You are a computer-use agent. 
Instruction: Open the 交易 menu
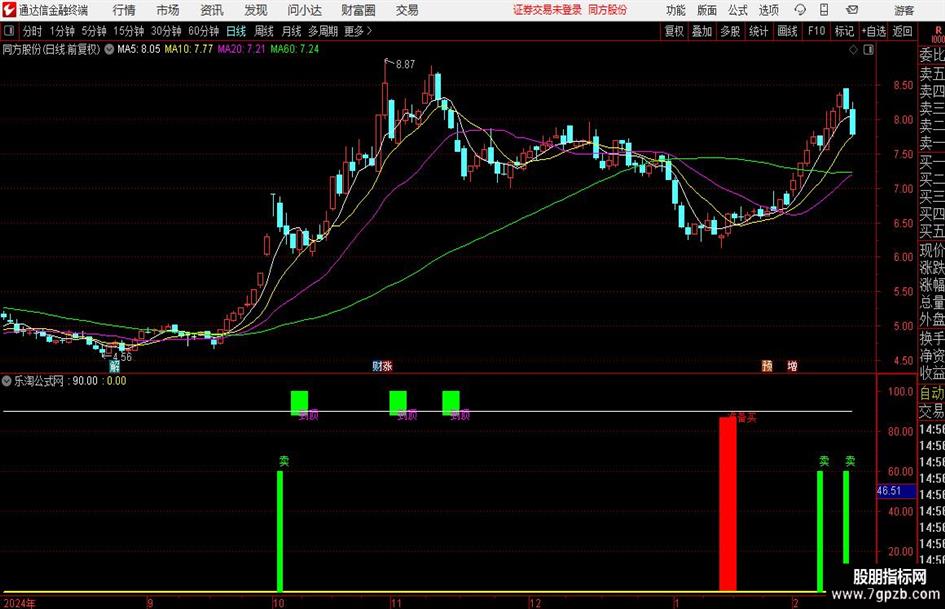[407, 10]
